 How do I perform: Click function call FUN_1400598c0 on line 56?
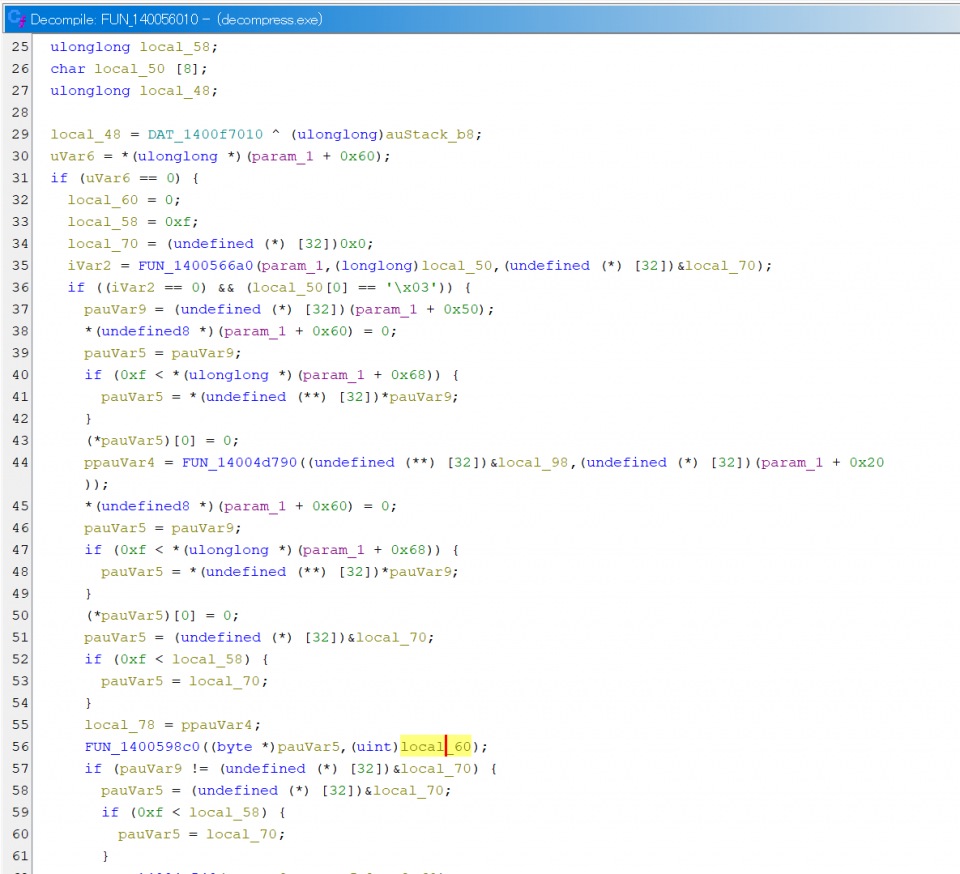(142, 747)
